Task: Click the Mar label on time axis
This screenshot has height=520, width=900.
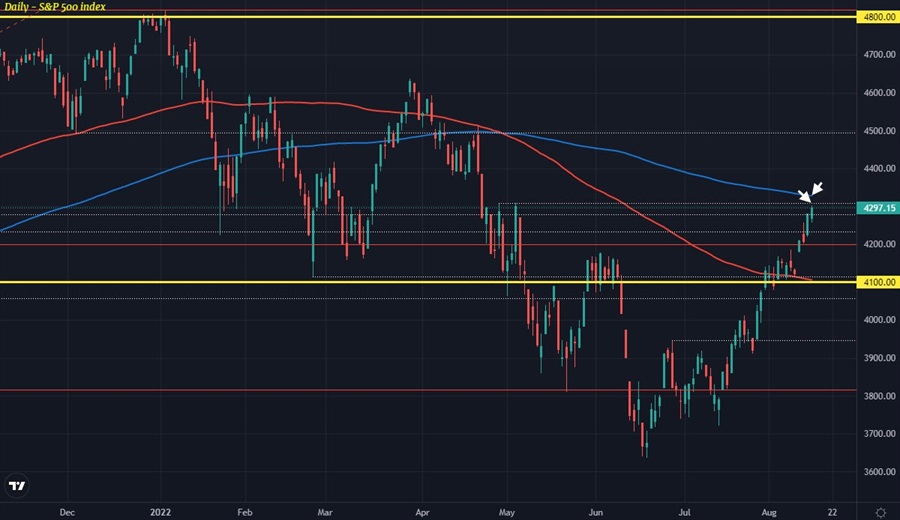Action: (x=325, y=512)
